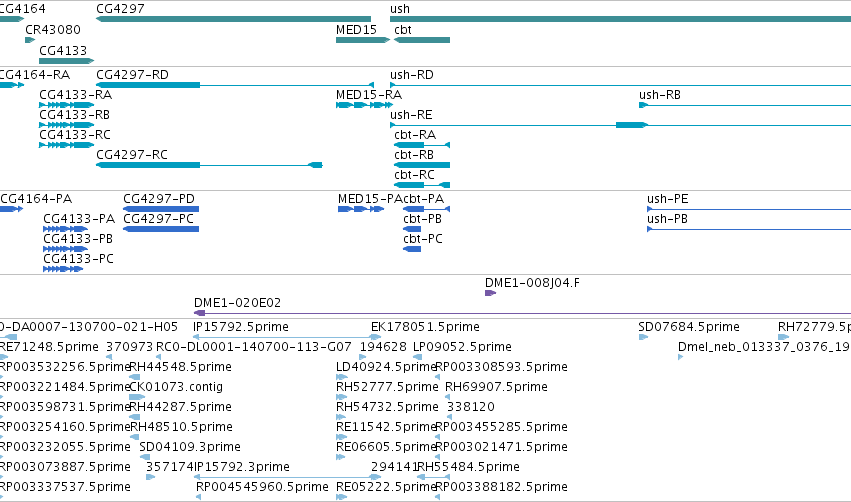
Task: Select the CG4133-RB transcript glyph
Action: click(x=66, y=125)
